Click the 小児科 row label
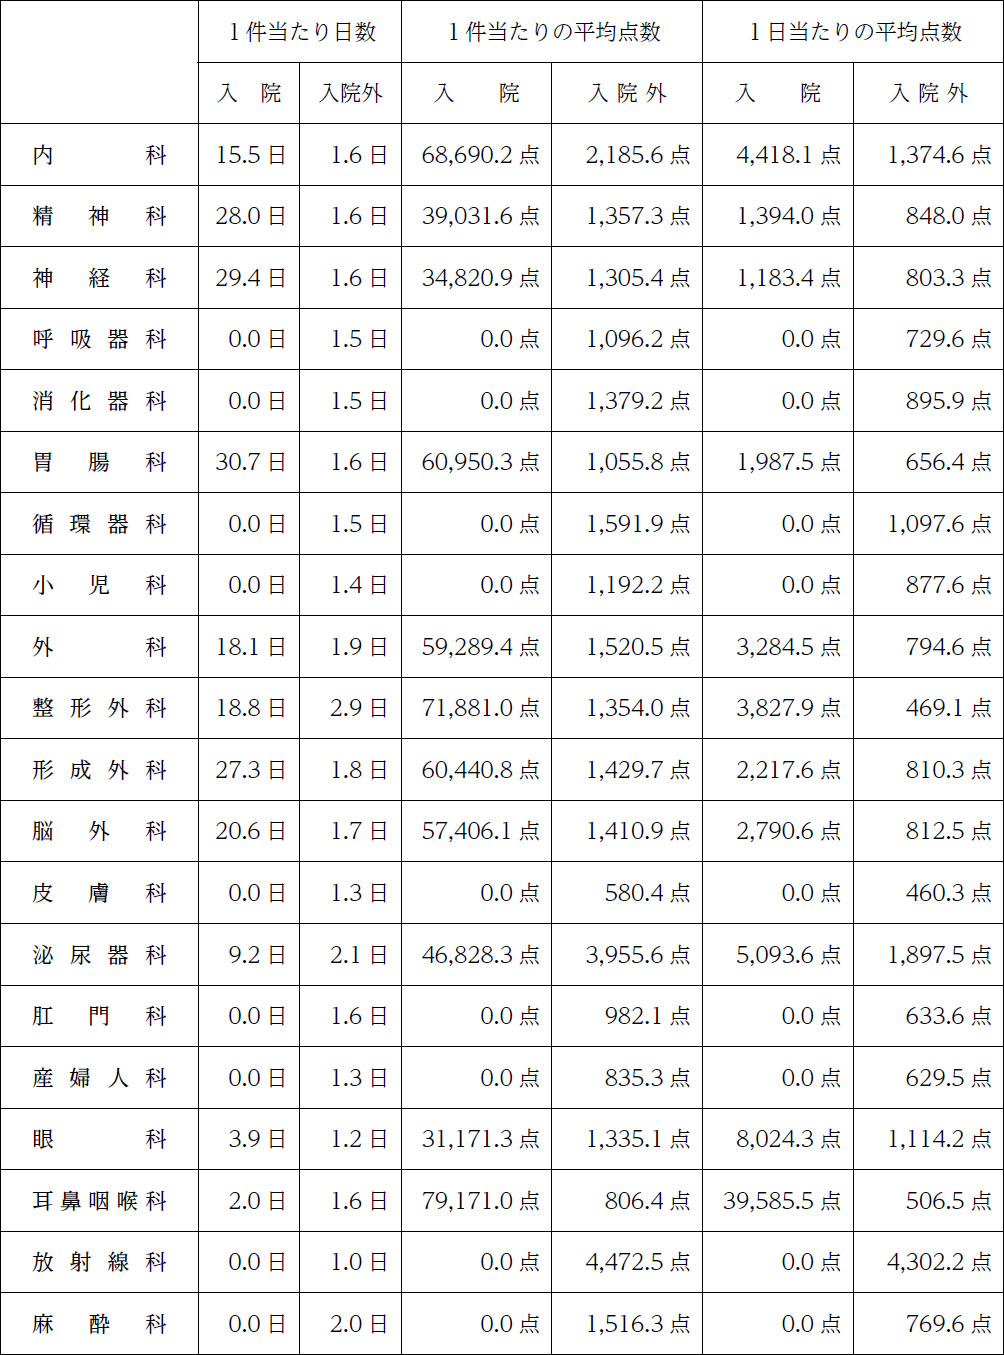Image resolution: width=1004 pixels, height=1355 pixels. 99,585
